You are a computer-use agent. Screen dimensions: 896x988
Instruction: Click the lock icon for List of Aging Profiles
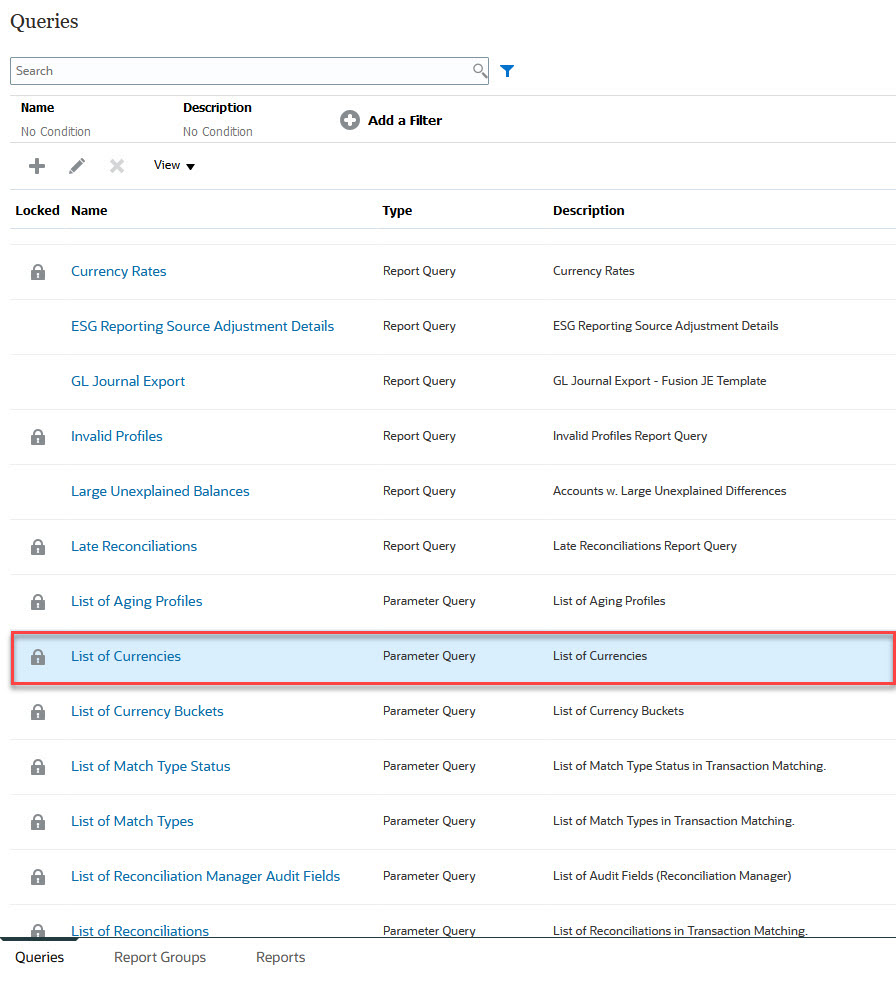pos(38,602)
